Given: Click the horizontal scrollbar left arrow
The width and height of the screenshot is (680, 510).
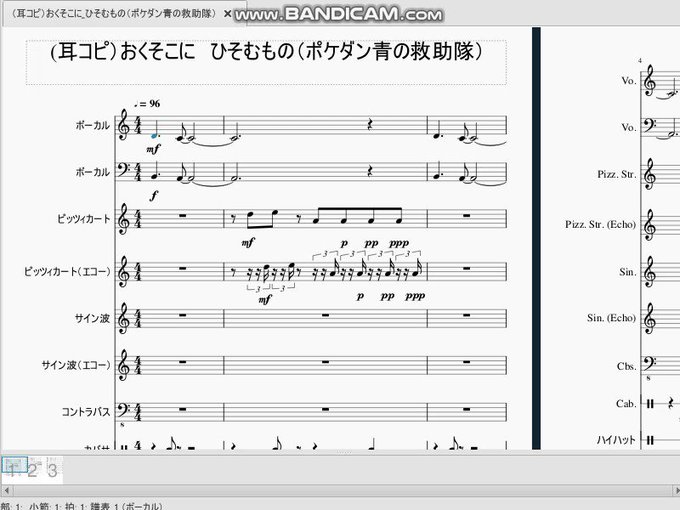Looking at the screenshot, I should 6,490.
